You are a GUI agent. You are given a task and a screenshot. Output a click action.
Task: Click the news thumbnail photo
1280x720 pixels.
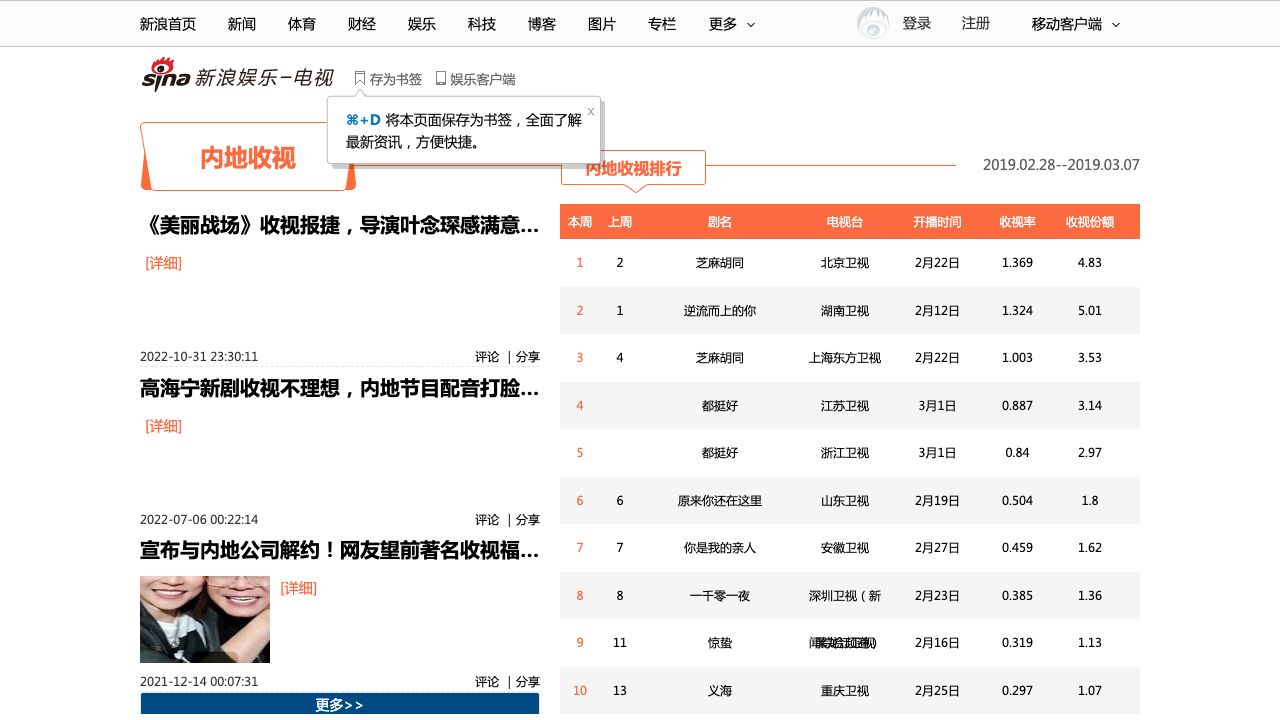point(205,619)
